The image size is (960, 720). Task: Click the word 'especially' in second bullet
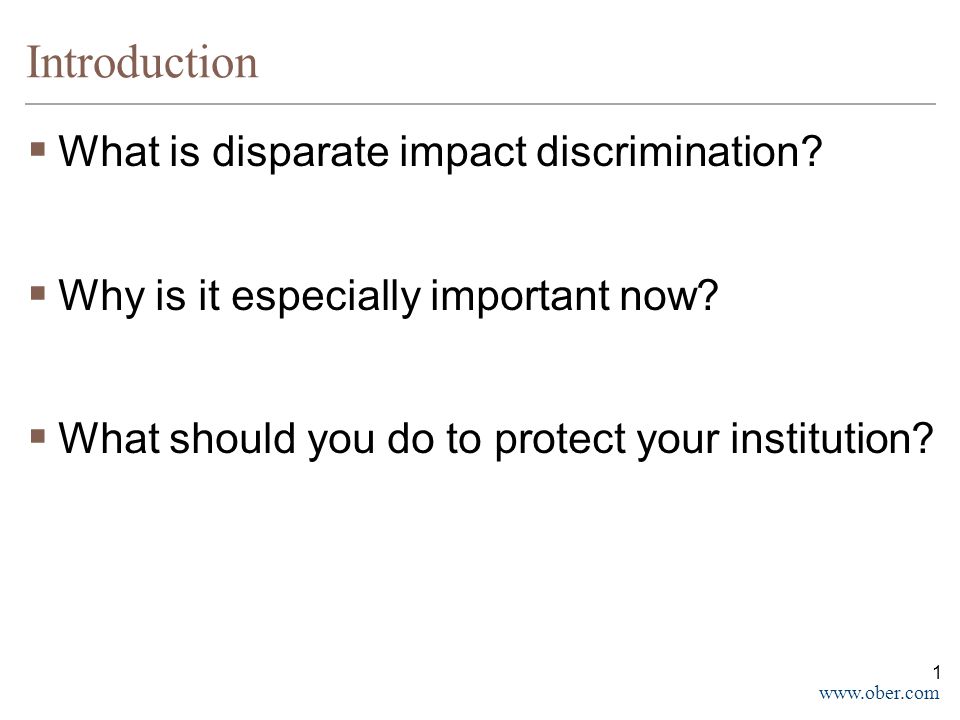(326, 298)
